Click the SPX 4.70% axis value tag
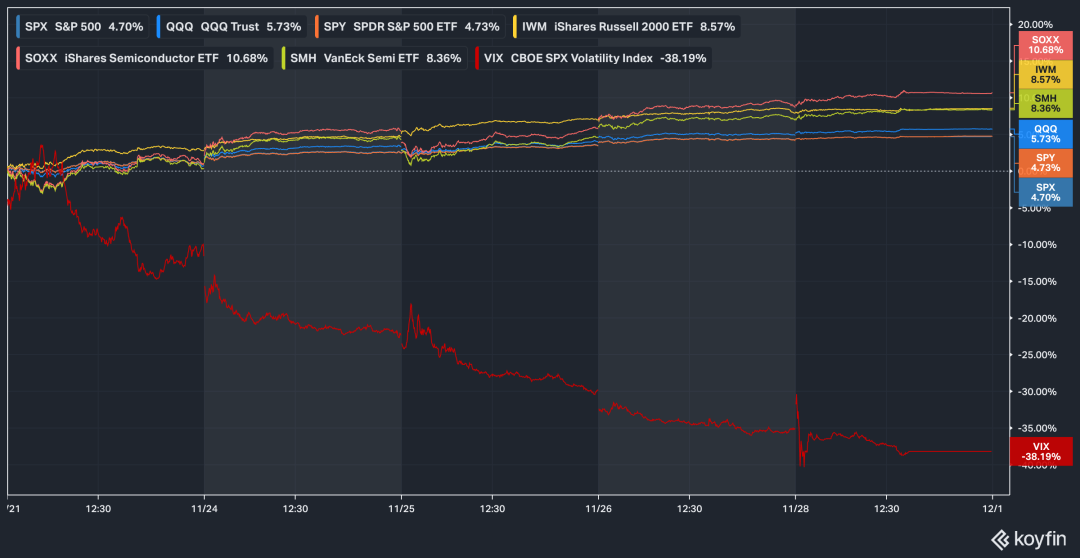Screen dimensions: 1080x558 point(1045,192)
